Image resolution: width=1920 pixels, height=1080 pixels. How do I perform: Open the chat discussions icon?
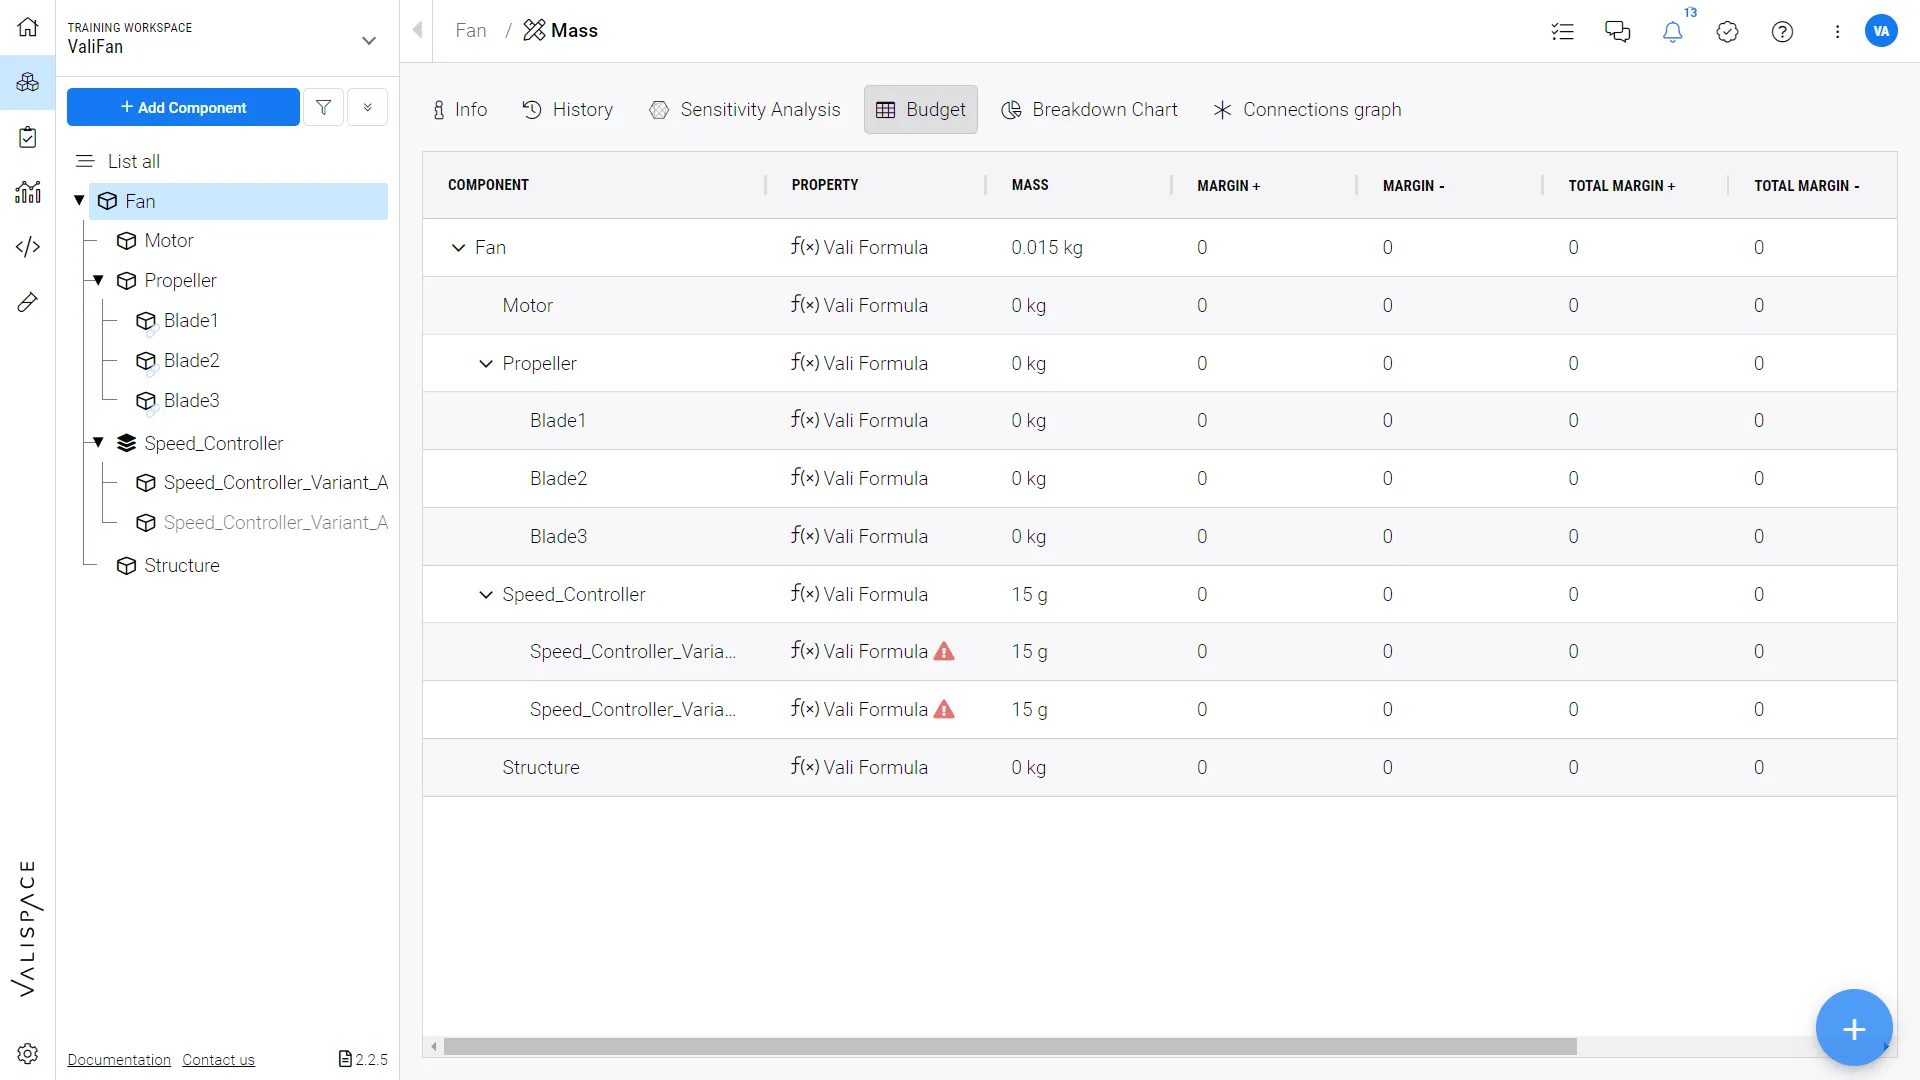pos(1617,32)
